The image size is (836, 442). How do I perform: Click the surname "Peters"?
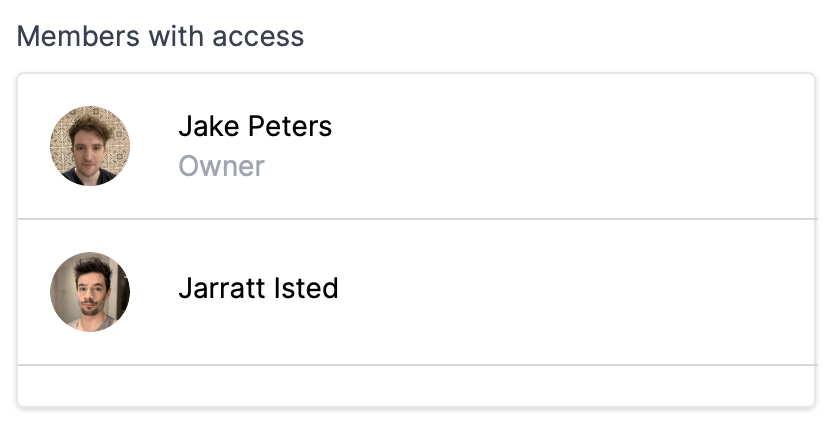coord(290,126)
